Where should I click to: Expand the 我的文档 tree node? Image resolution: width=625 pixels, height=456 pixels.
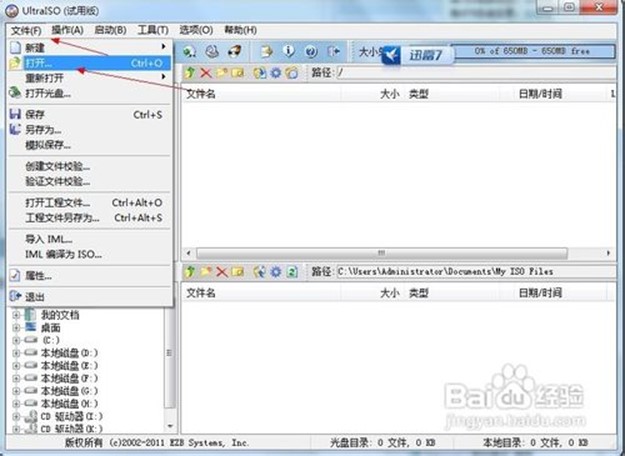pos(17,315)
